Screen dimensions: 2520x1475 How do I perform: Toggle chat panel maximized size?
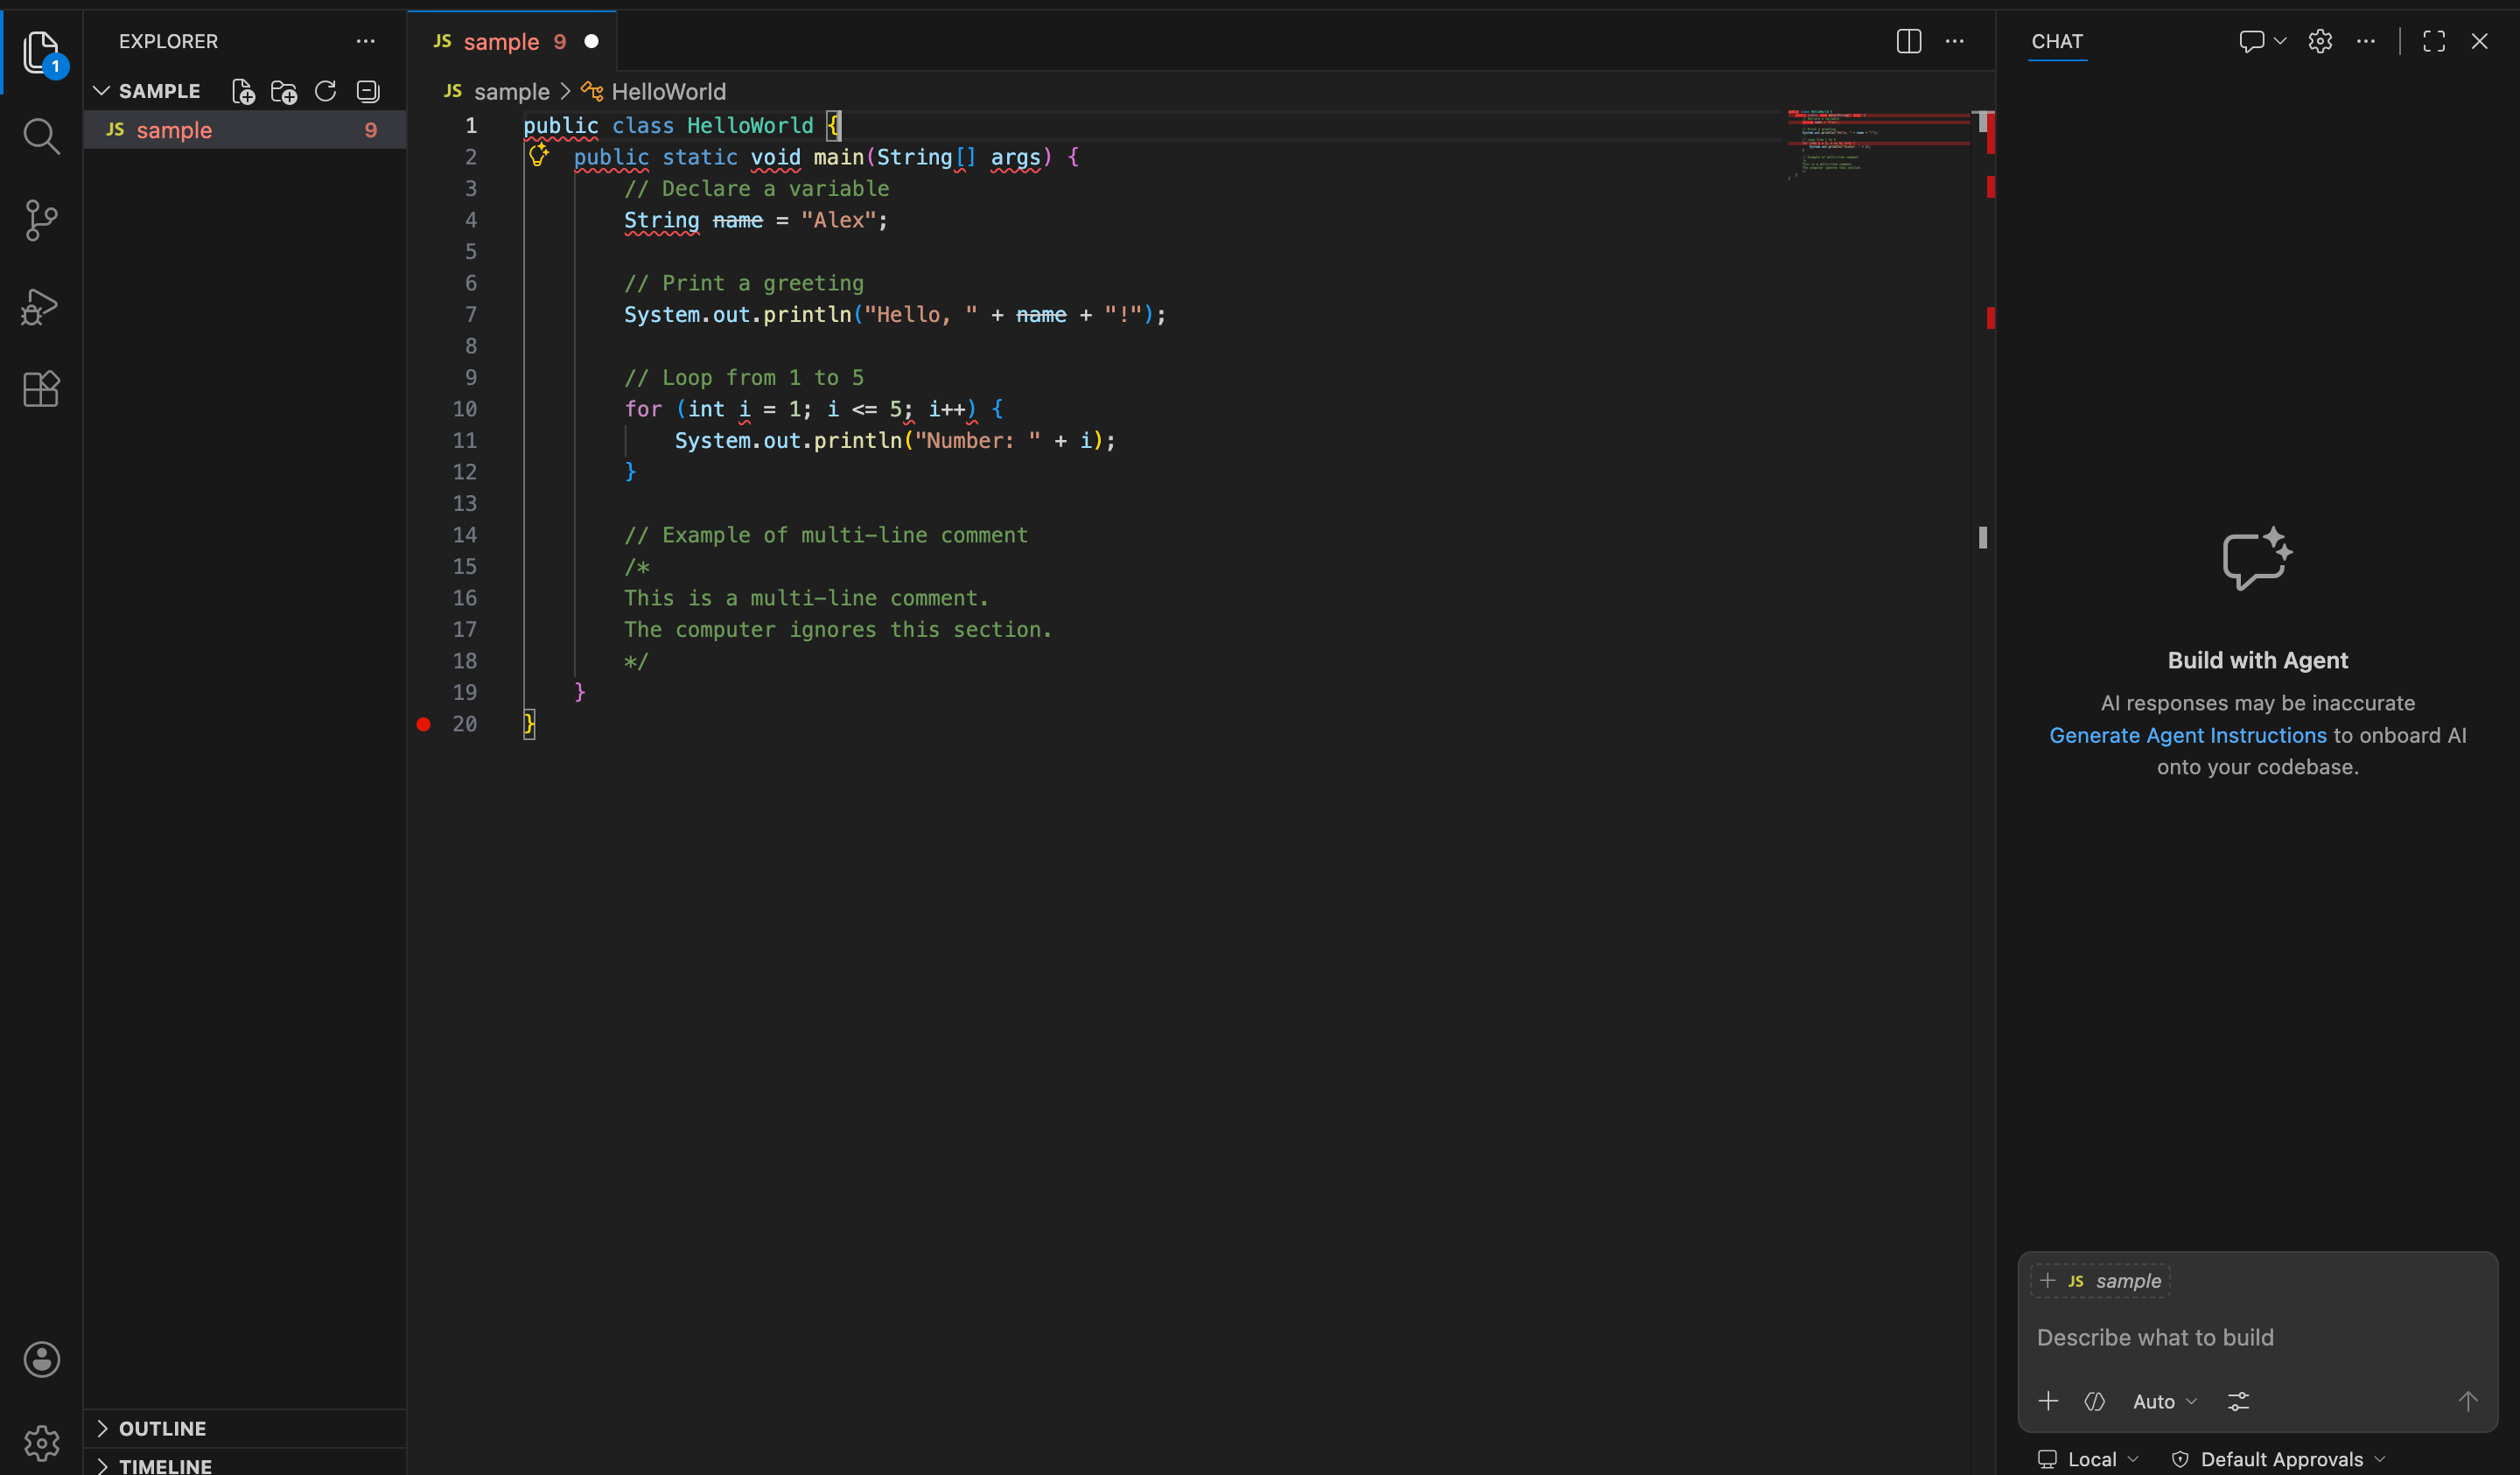2433,41
